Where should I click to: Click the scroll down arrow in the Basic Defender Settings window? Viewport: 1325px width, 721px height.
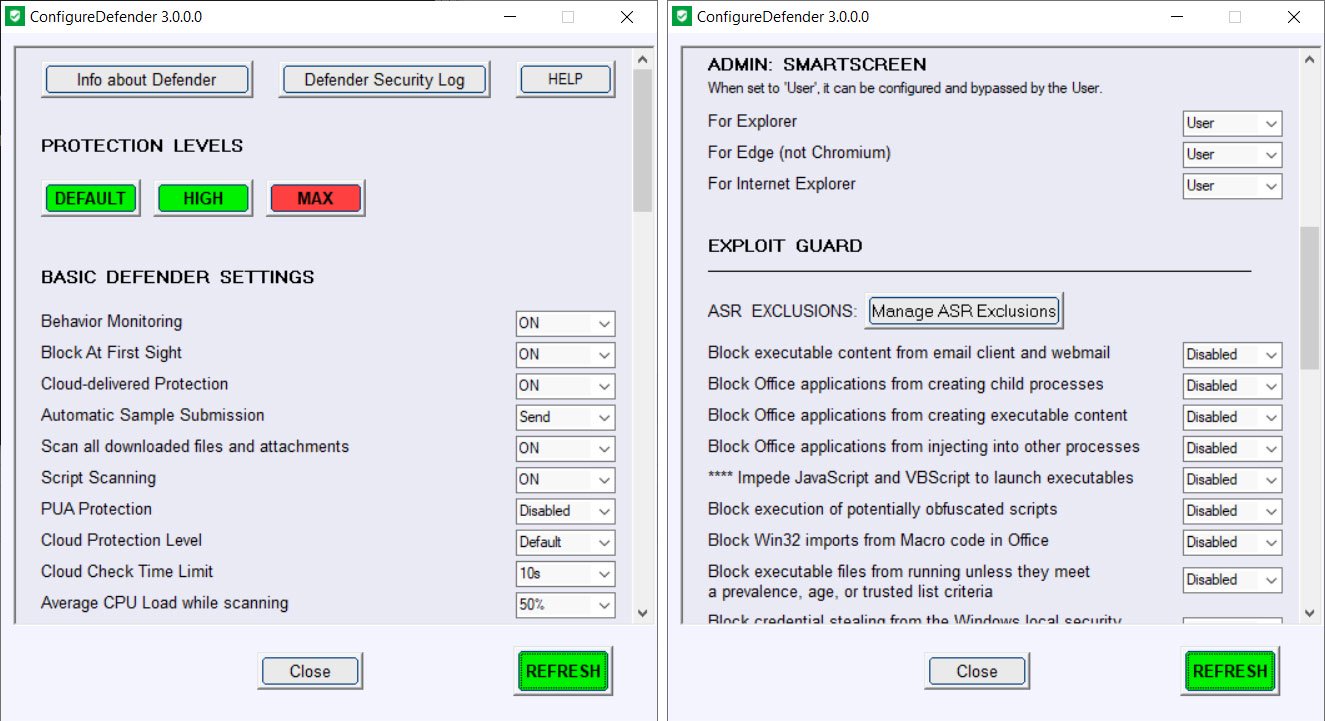[x=642, y=612]
